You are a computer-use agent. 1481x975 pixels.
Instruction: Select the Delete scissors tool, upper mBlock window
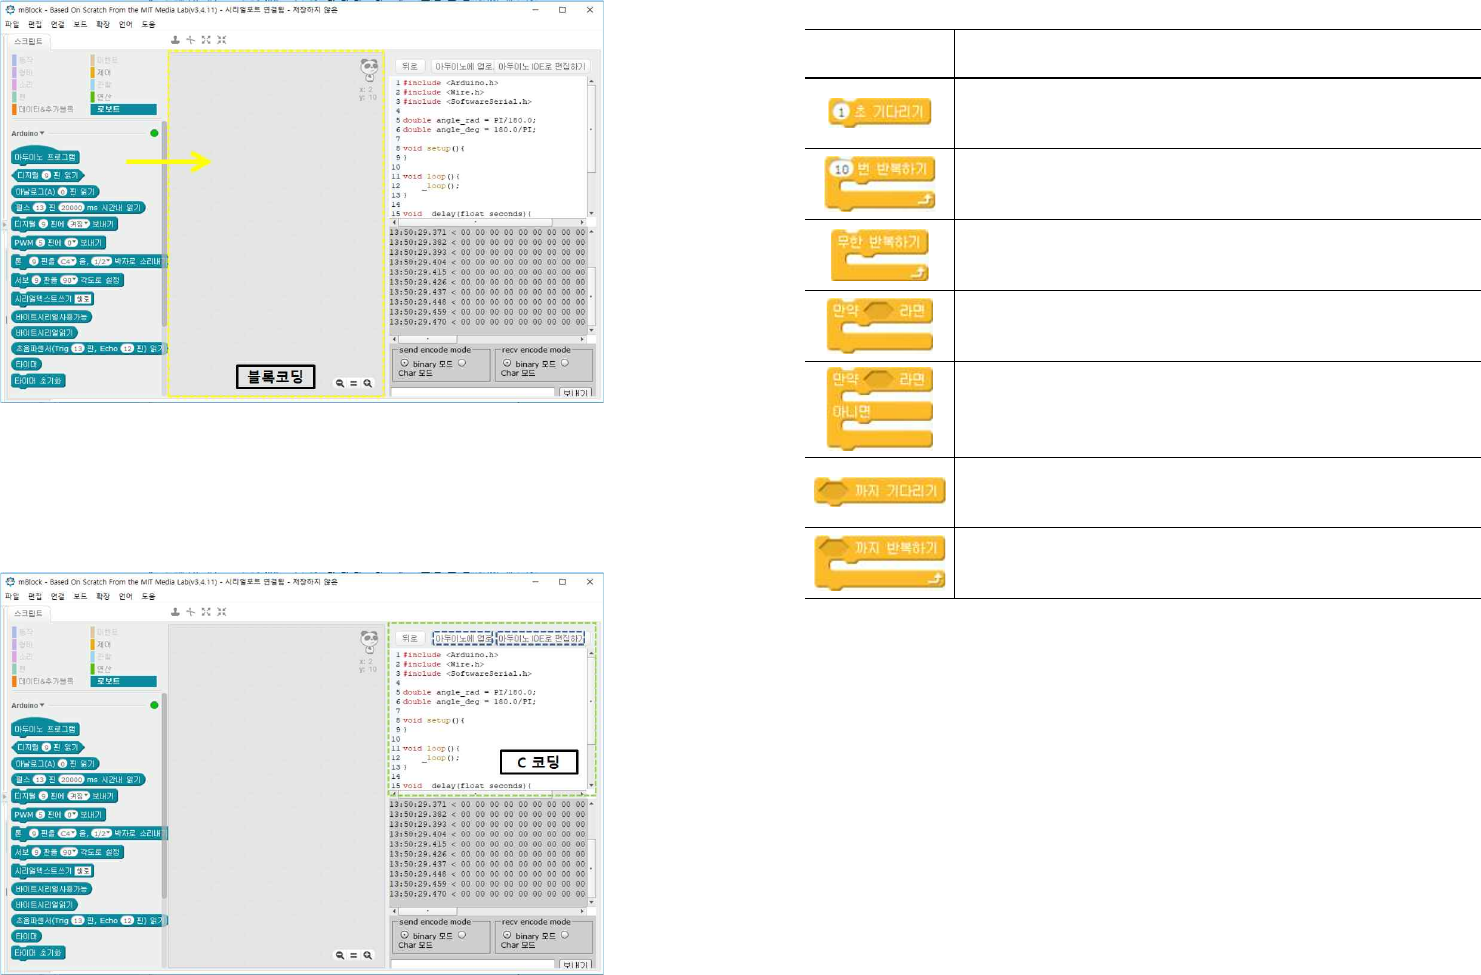(x=190, y=40)
